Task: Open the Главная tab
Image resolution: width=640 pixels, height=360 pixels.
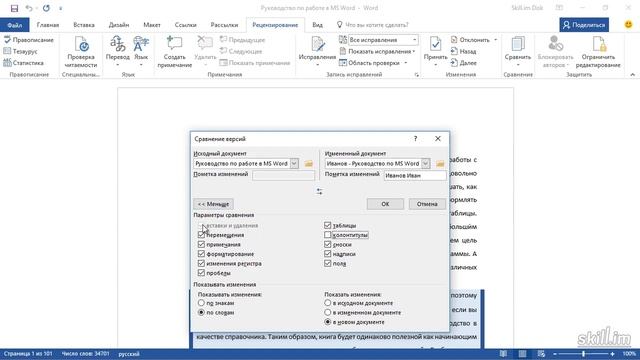Action: (x=48, y=25)
